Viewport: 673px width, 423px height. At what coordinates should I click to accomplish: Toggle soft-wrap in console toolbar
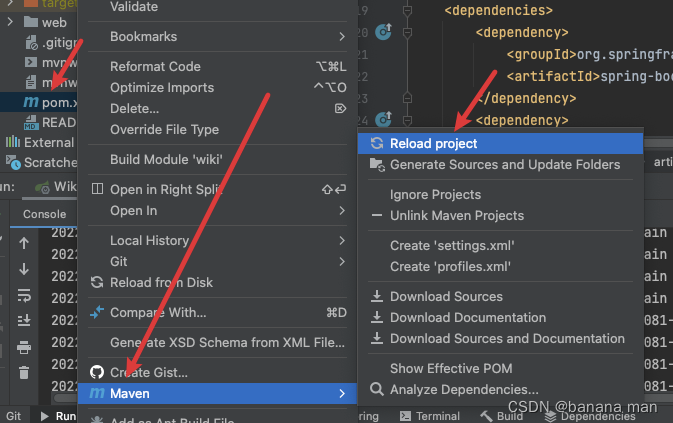24,295
